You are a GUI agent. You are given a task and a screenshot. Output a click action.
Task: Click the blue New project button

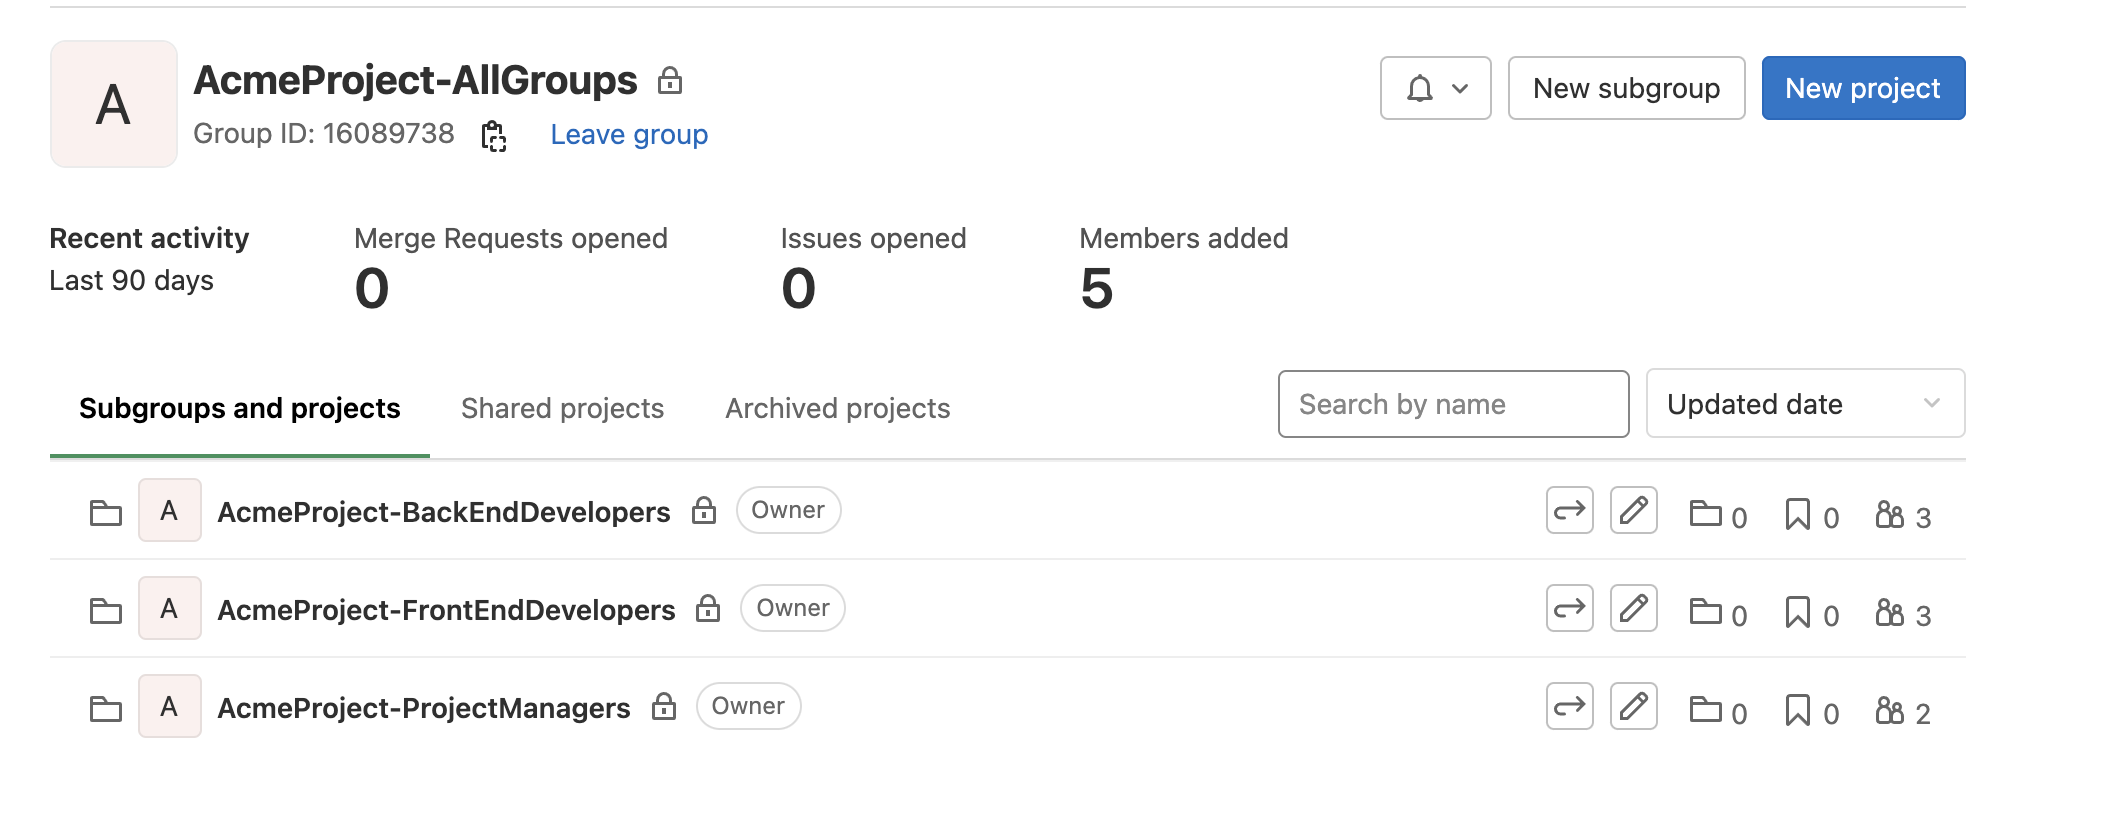click(x=1864, y=88)
